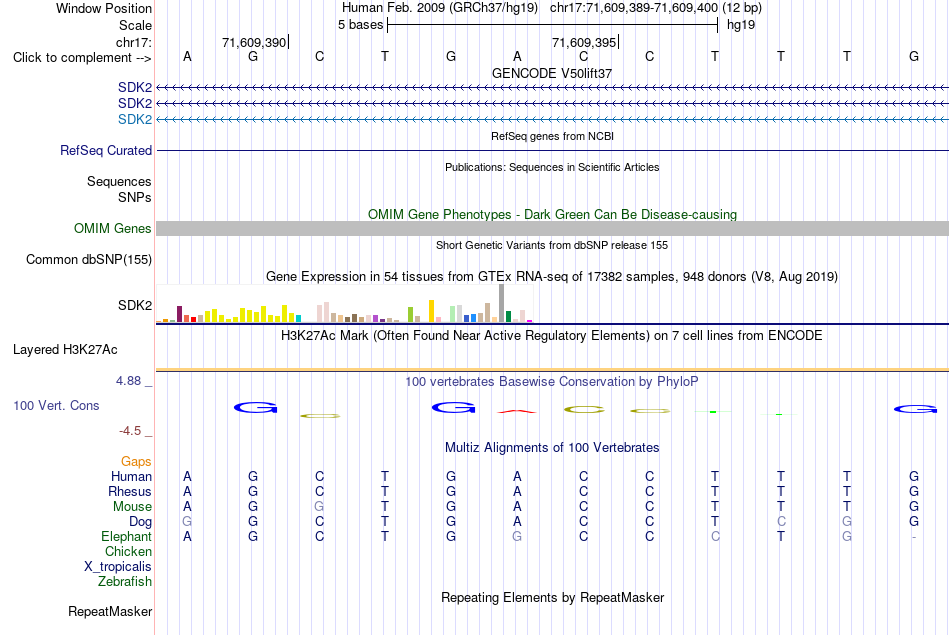Image resolution: width=950 pixels, height=635 pixels.
Task: Click the "71,609,395" ruler coordinate
Action: 584,42
